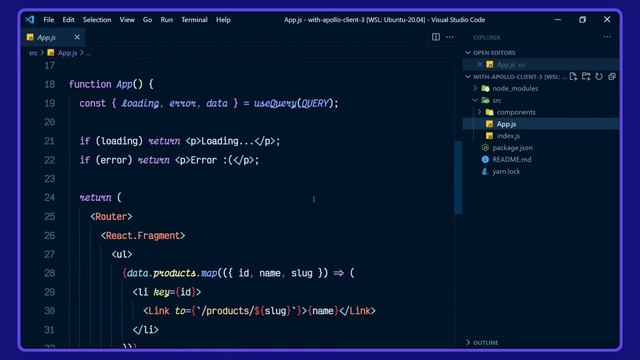Click data.products.map on line 28
The image size is (640, 360).
(x=172, y=273)
